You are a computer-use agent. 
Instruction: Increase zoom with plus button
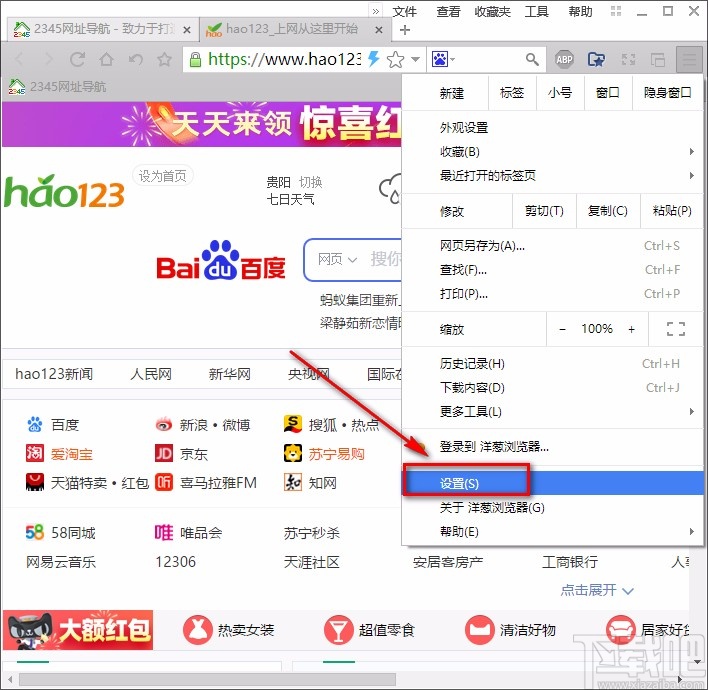631,329
